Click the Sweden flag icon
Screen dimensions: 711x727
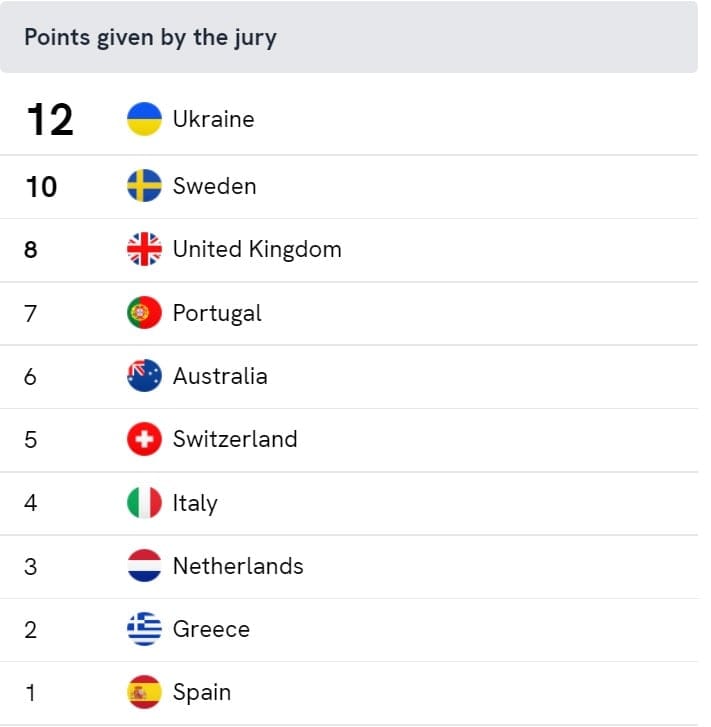[144, 186]
